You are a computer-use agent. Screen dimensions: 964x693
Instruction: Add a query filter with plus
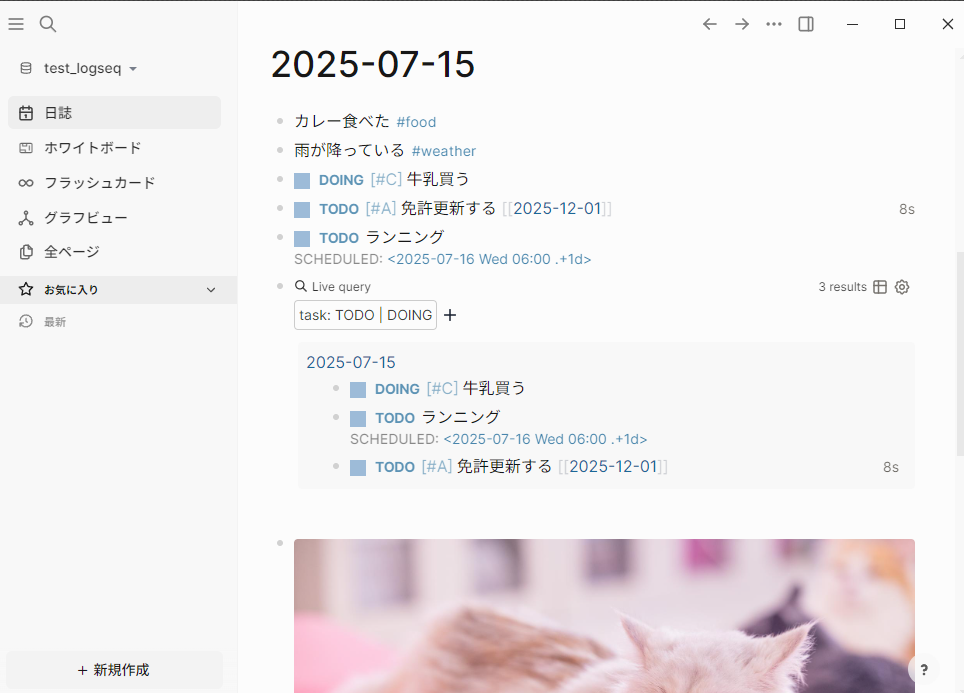coord(450,315)
